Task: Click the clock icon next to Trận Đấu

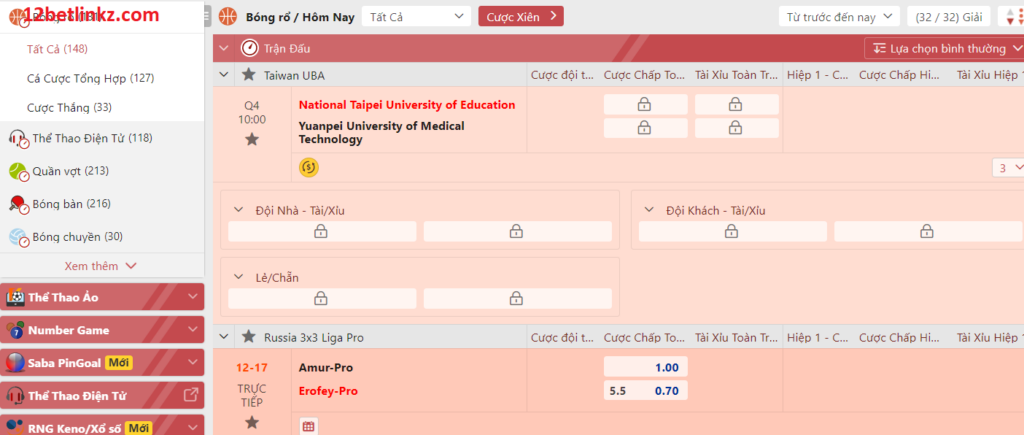Action: [250, 48]
